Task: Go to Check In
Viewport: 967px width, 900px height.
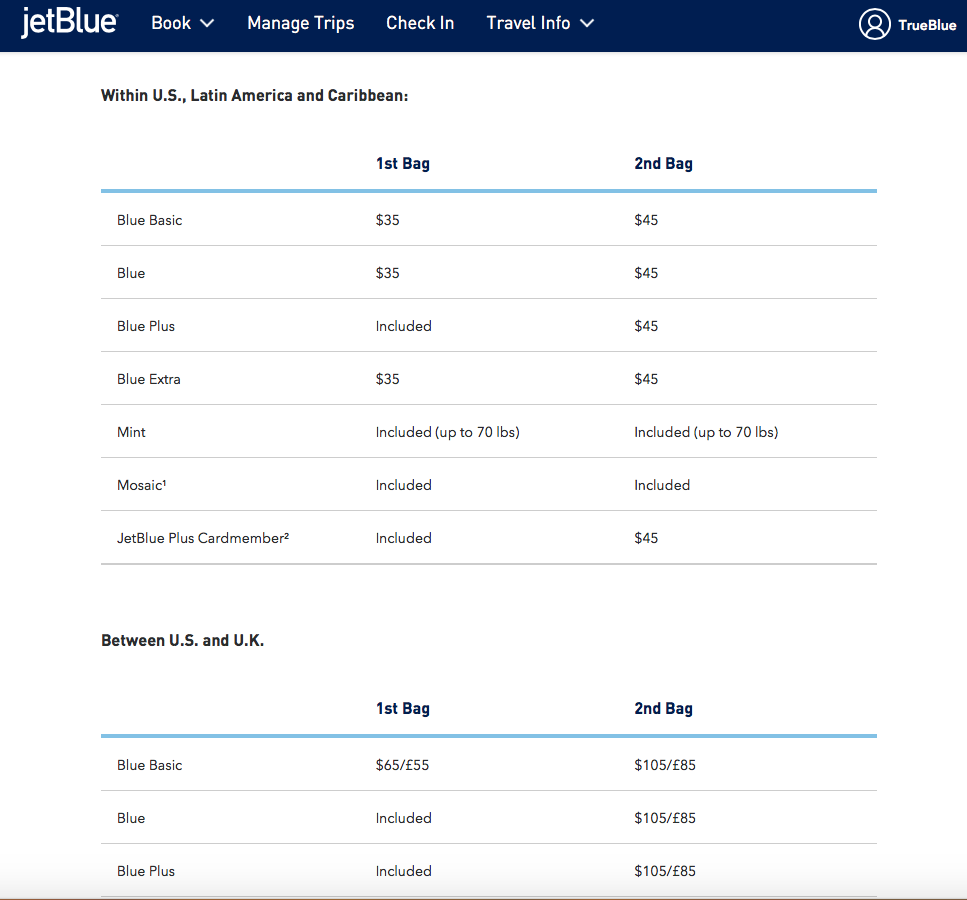Action: 420,23
